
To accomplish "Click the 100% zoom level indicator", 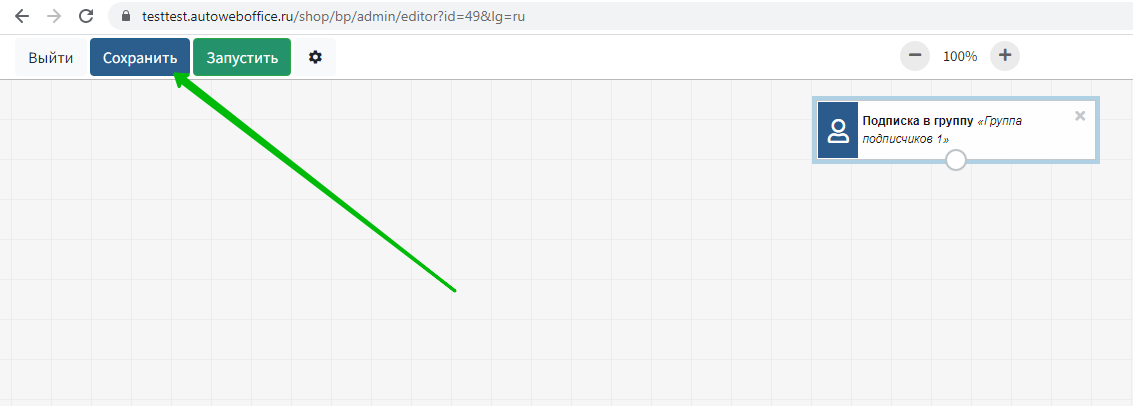I will 960,56.
